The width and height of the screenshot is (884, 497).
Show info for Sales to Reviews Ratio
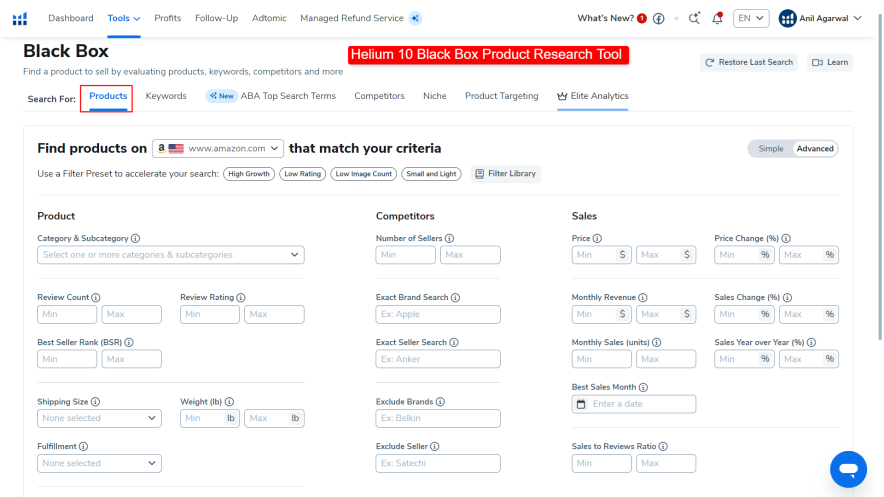coord(663,446)
